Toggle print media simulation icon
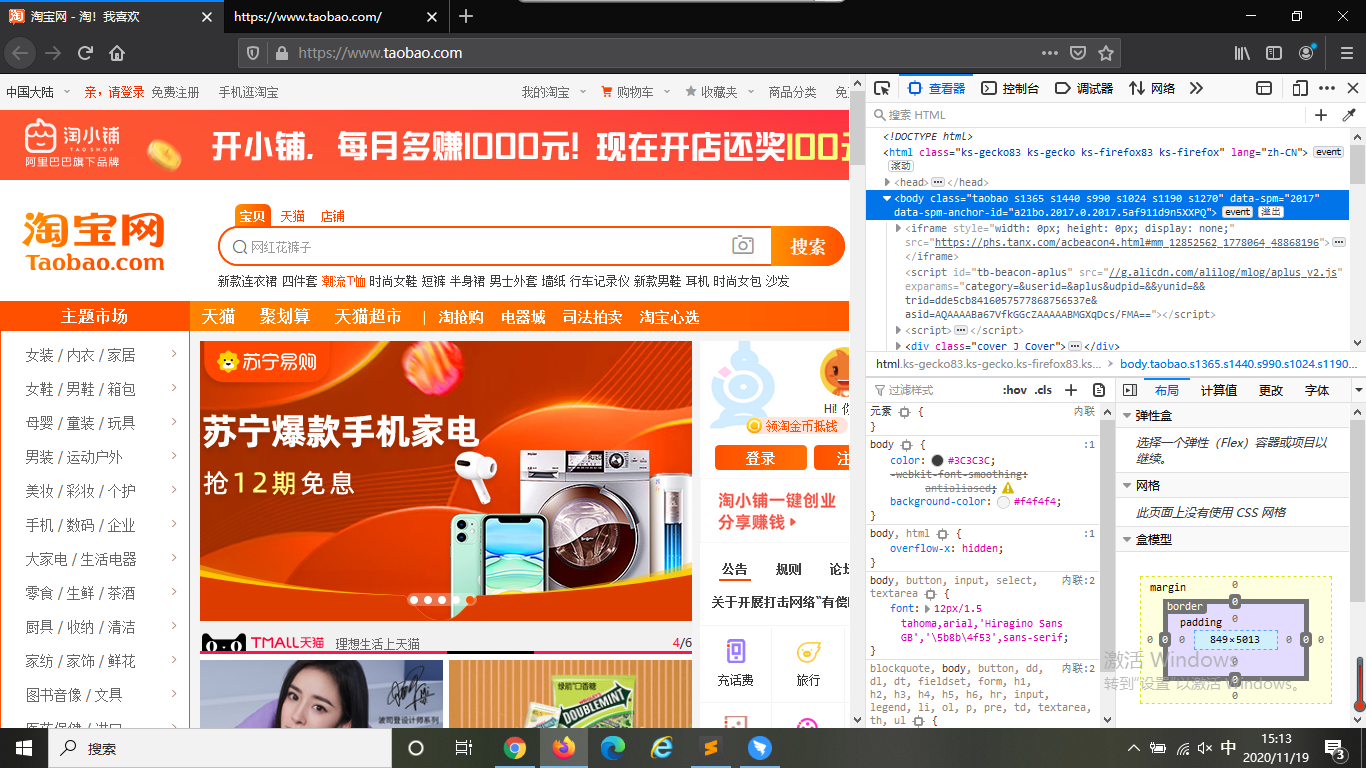Image resolution: width=1366 pixels, height=768 pixels. [1099, 390]
